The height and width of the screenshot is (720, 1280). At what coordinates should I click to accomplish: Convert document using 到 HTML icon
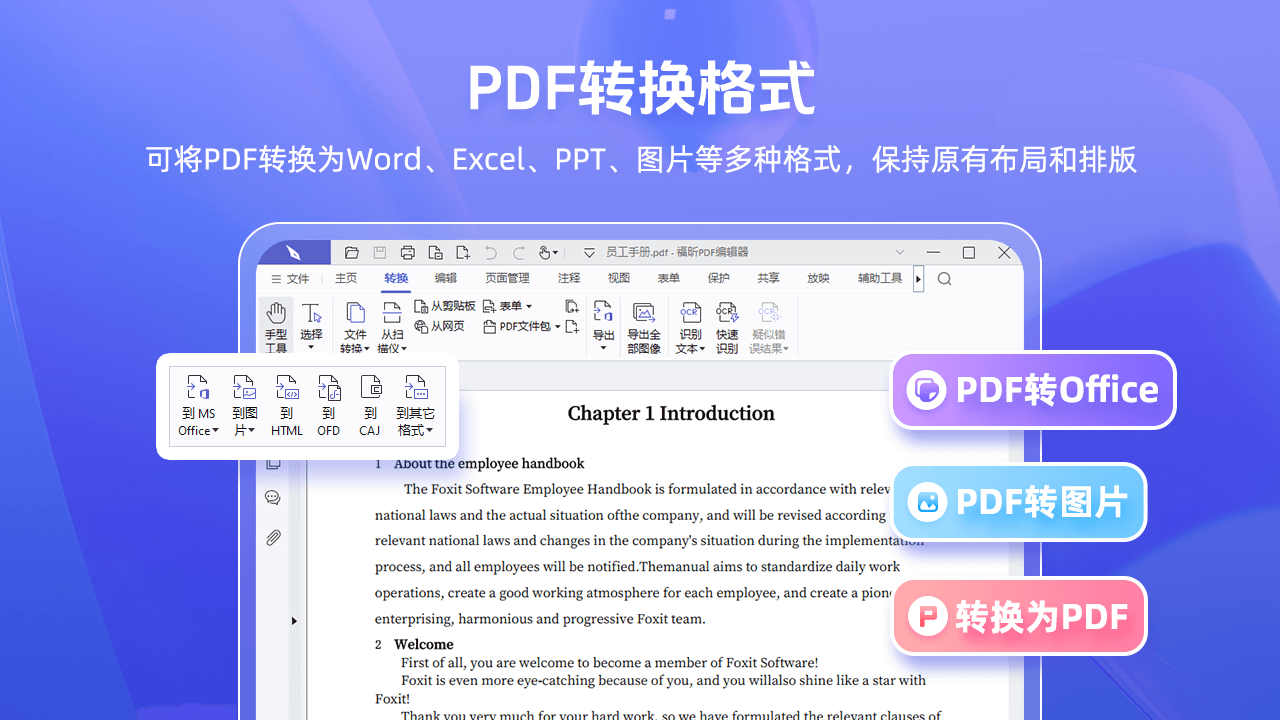pos(287,388)
